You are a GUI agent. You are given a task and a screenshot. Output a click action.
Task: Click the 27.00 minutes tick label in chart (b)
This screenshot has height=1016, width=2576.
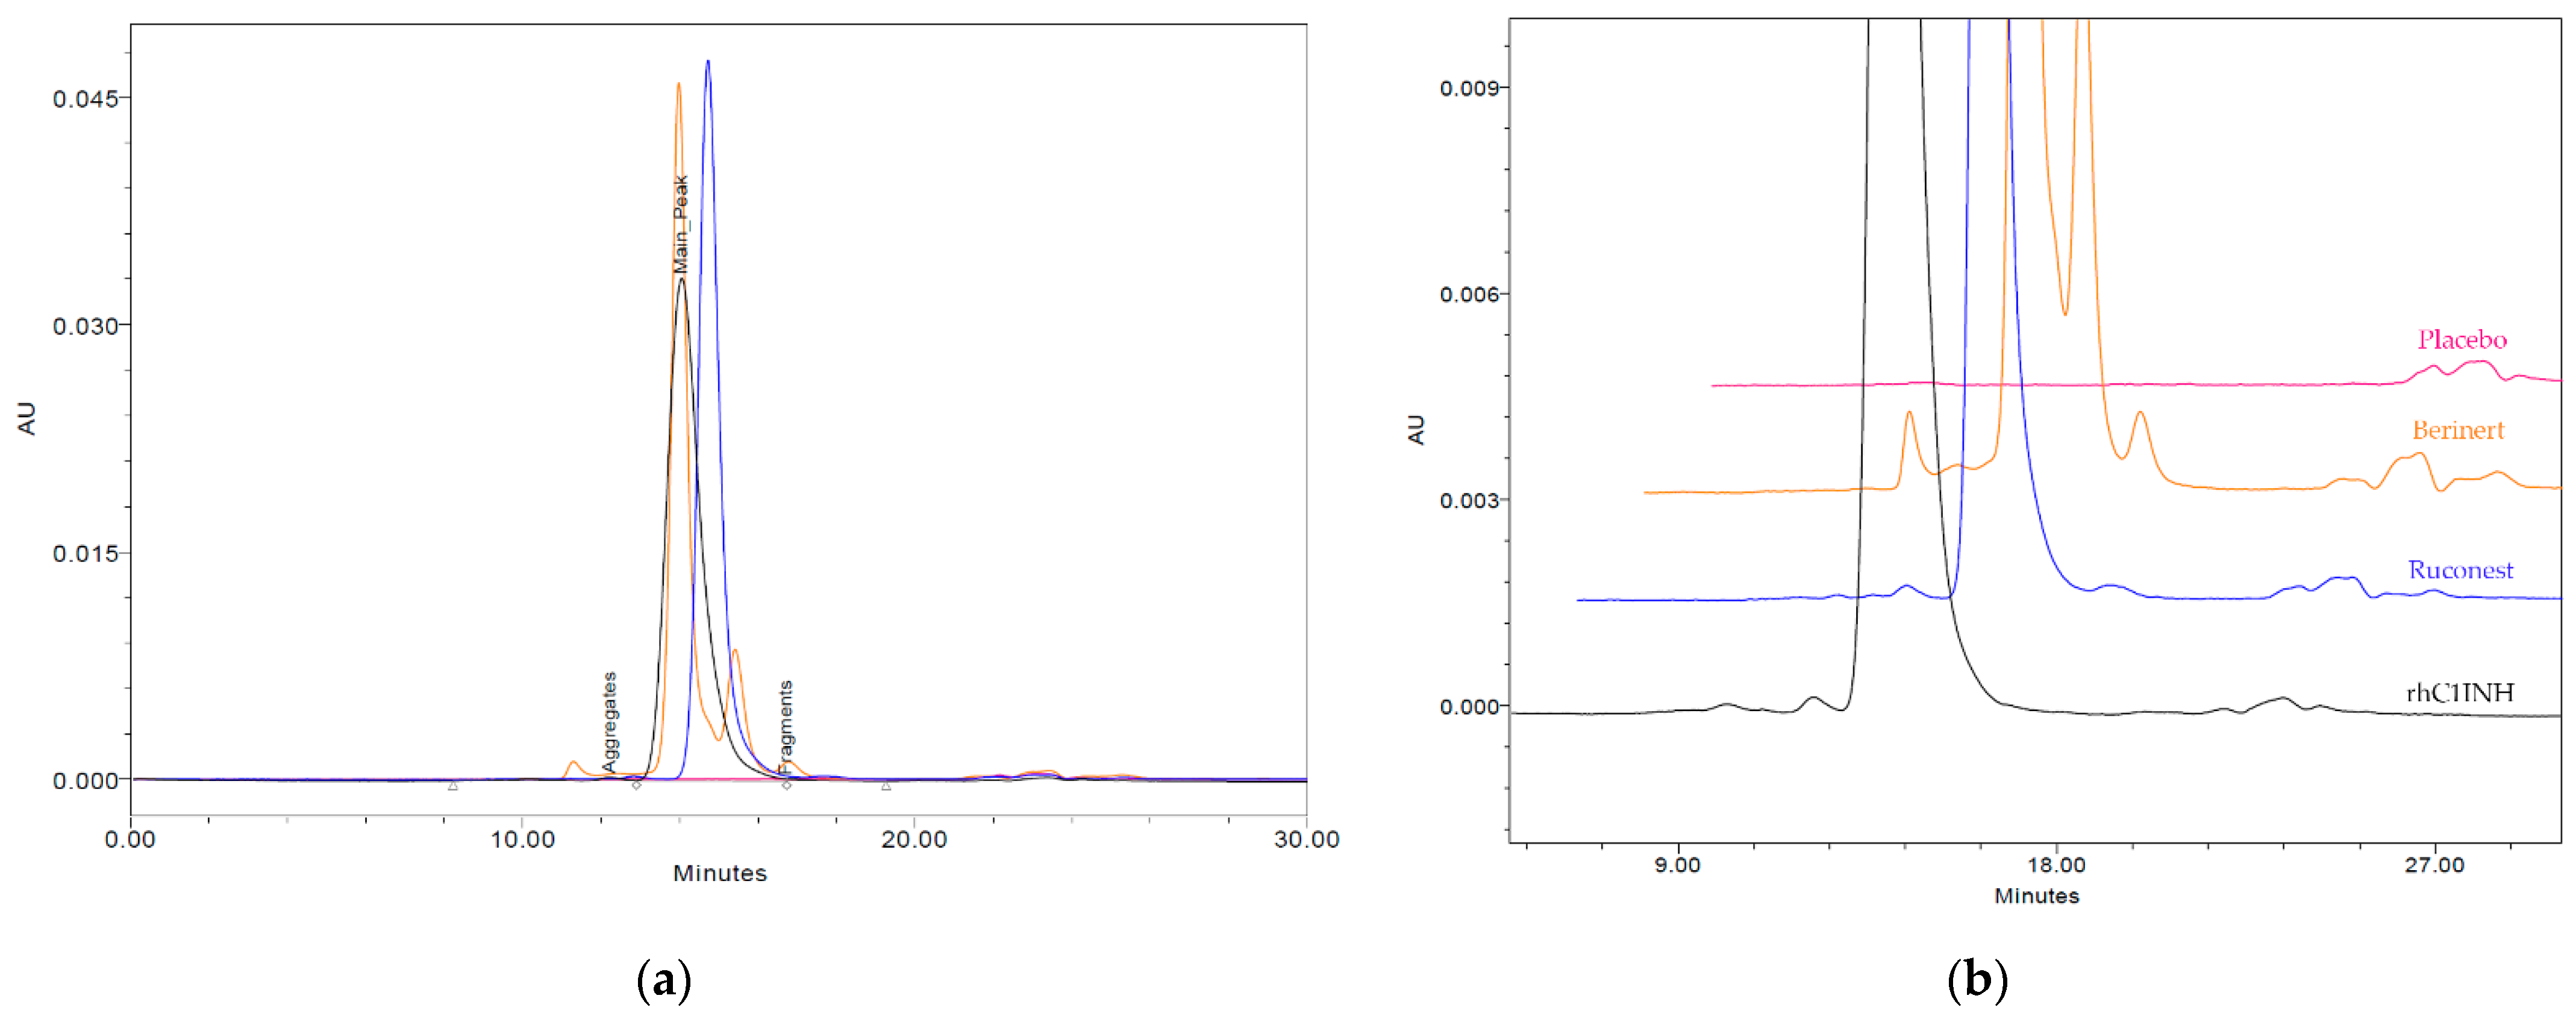[2434, 865]
